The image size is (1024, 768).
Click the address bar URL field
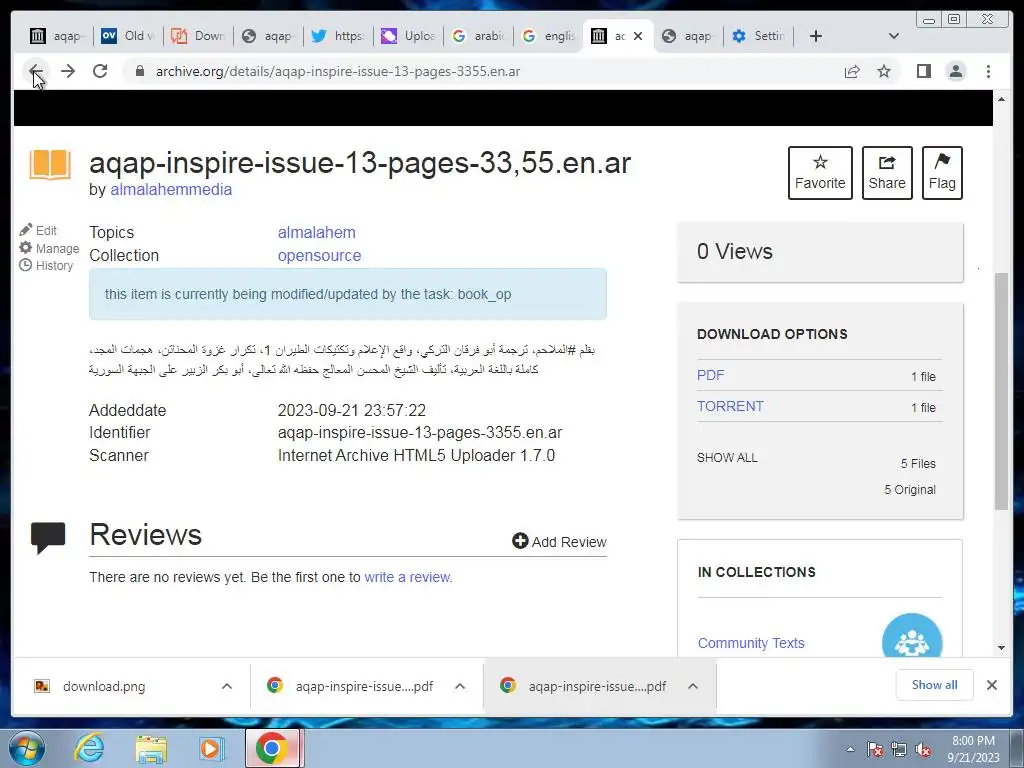(x=483, y=71)
